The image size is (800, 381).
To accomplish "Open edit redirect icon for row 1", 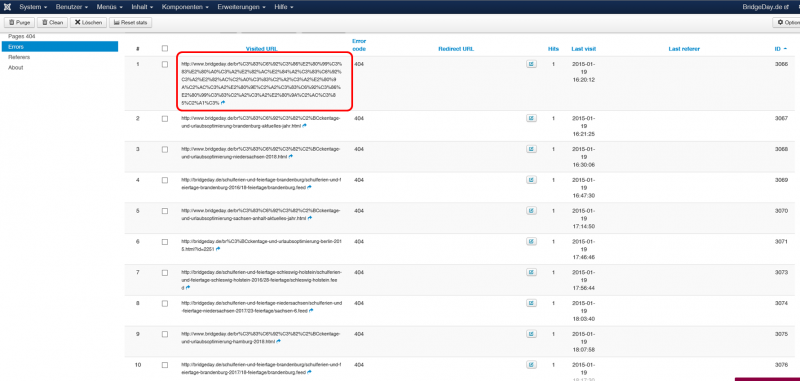I will [531, 65].
